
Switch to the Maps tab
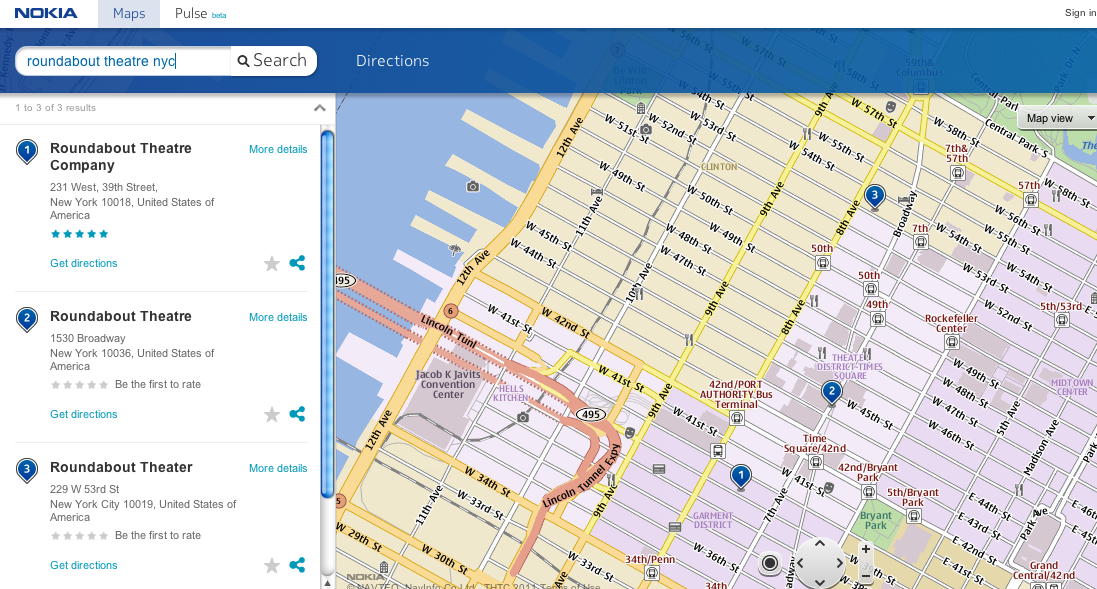[x=128, y=13]
